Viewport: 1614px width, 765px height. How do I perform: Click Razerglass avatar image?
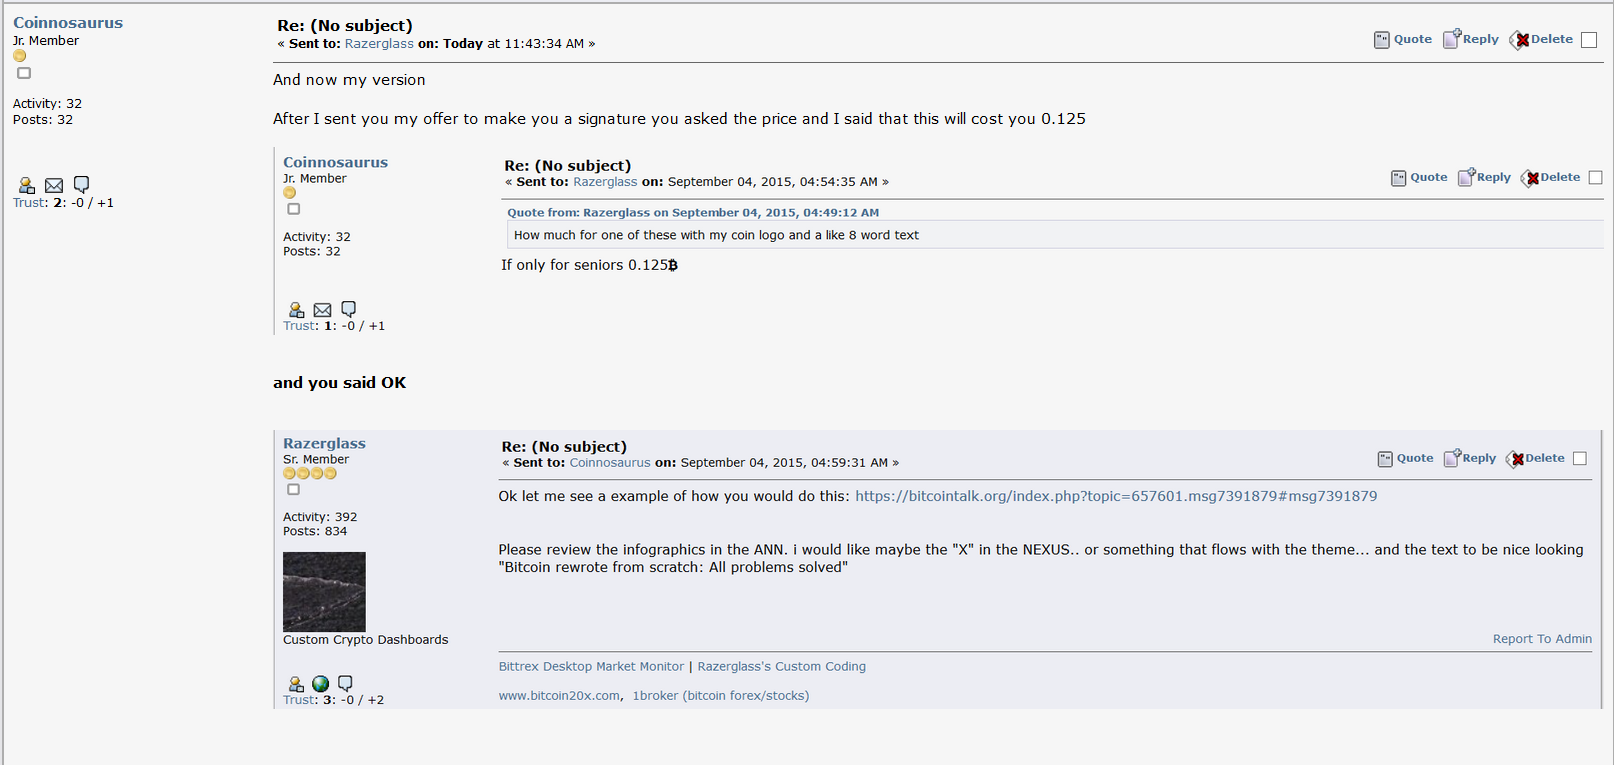pos(324,592)
